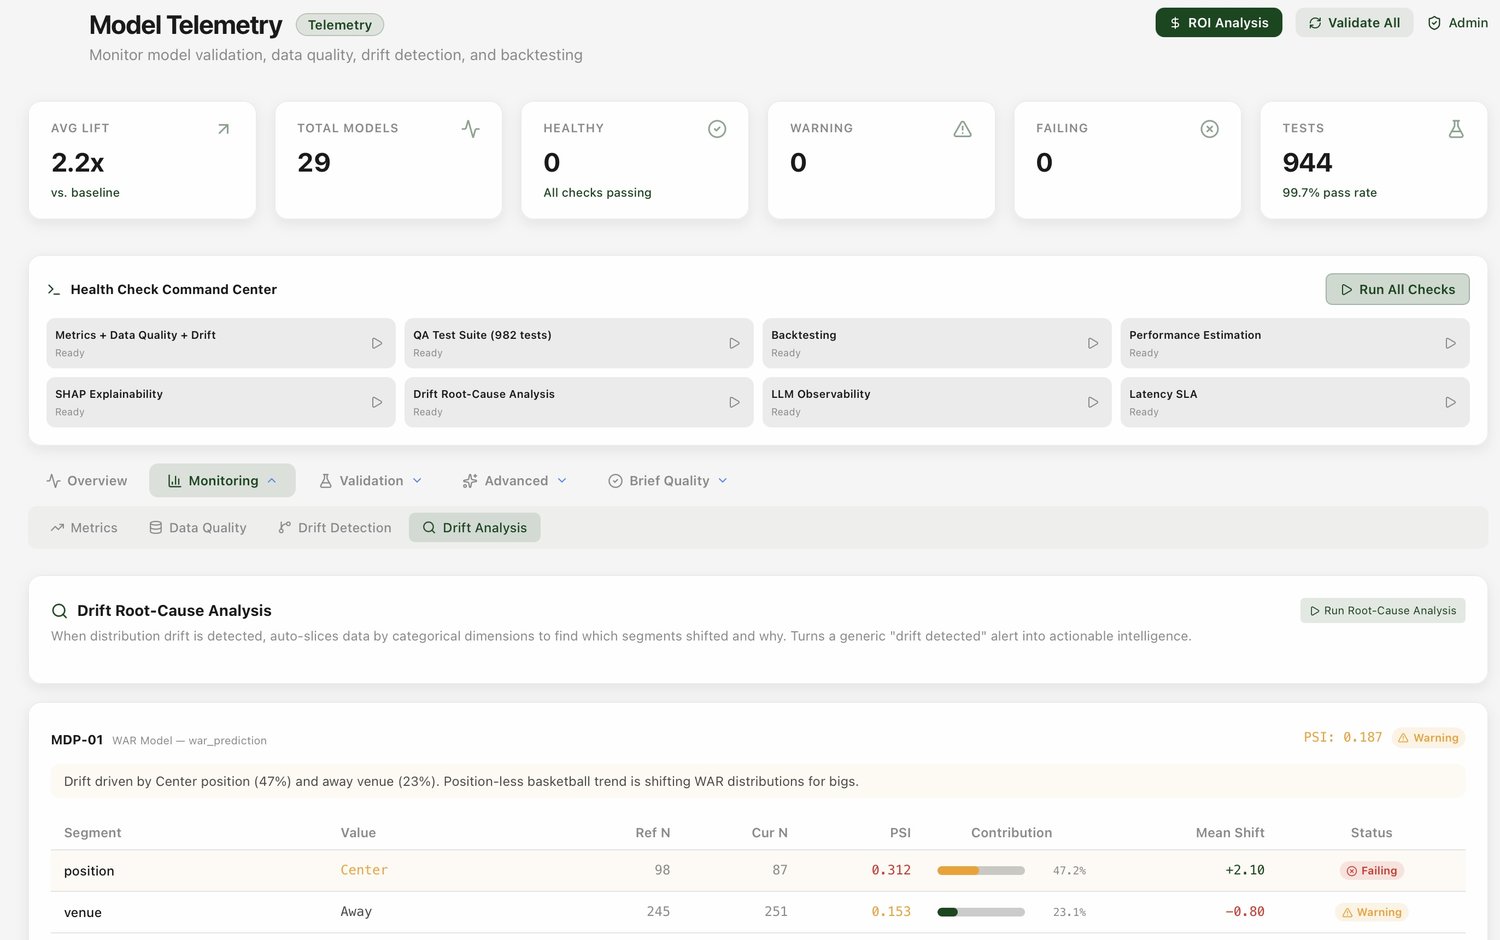Click the x-circle icon in FAILING card
The height and width of the screenshot is (940, 1500).
[x=1209, y=129]
